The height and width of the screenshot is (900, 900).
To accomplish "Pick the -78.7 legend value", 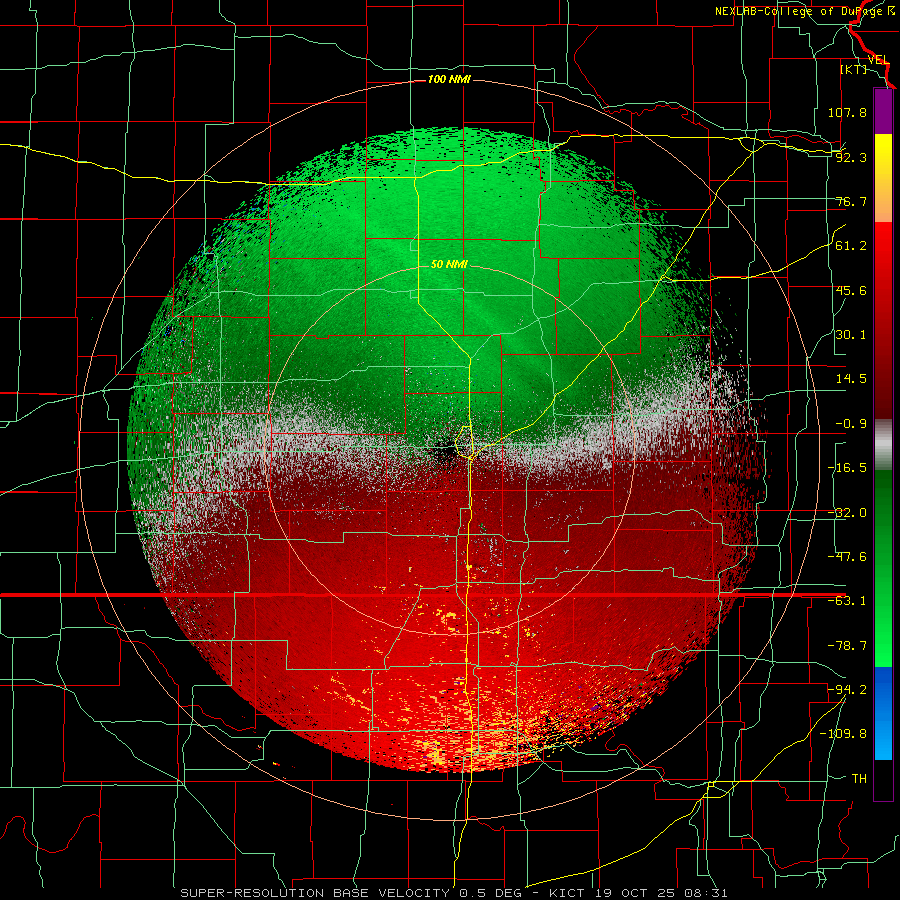I will (x=847, y=646).
